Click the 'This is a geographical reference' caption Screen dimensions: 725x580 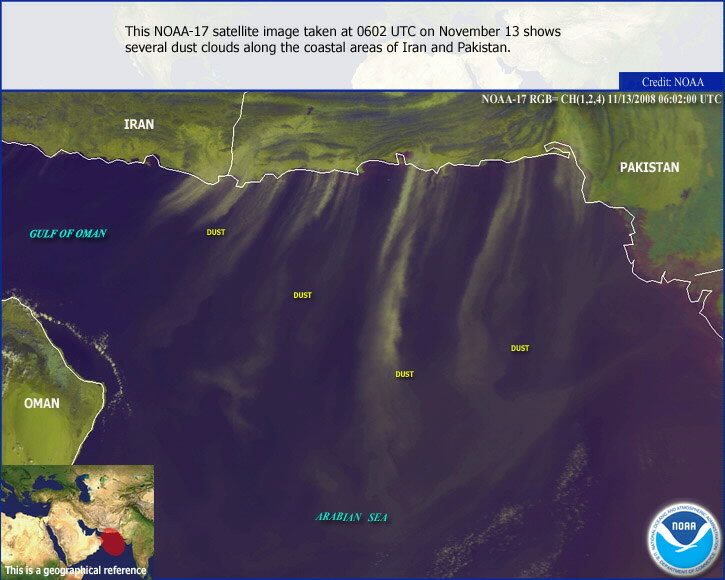coord(75,571)
